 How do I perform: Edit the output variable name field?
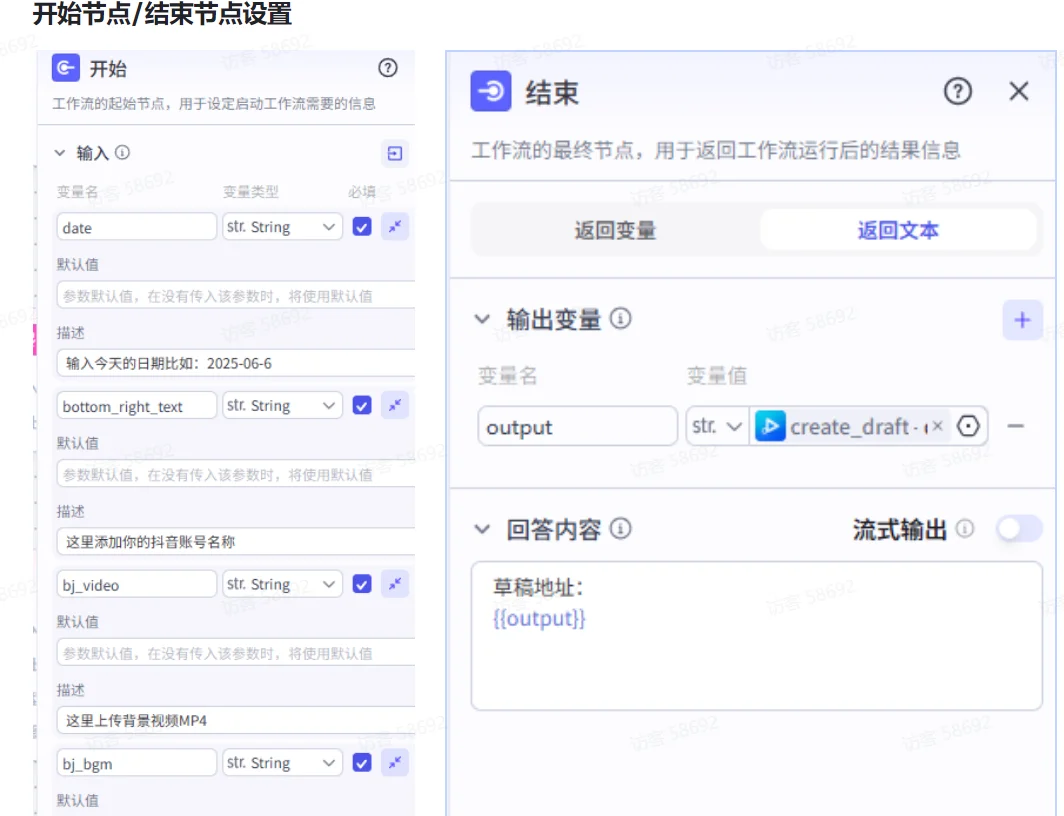click(577, 426)
